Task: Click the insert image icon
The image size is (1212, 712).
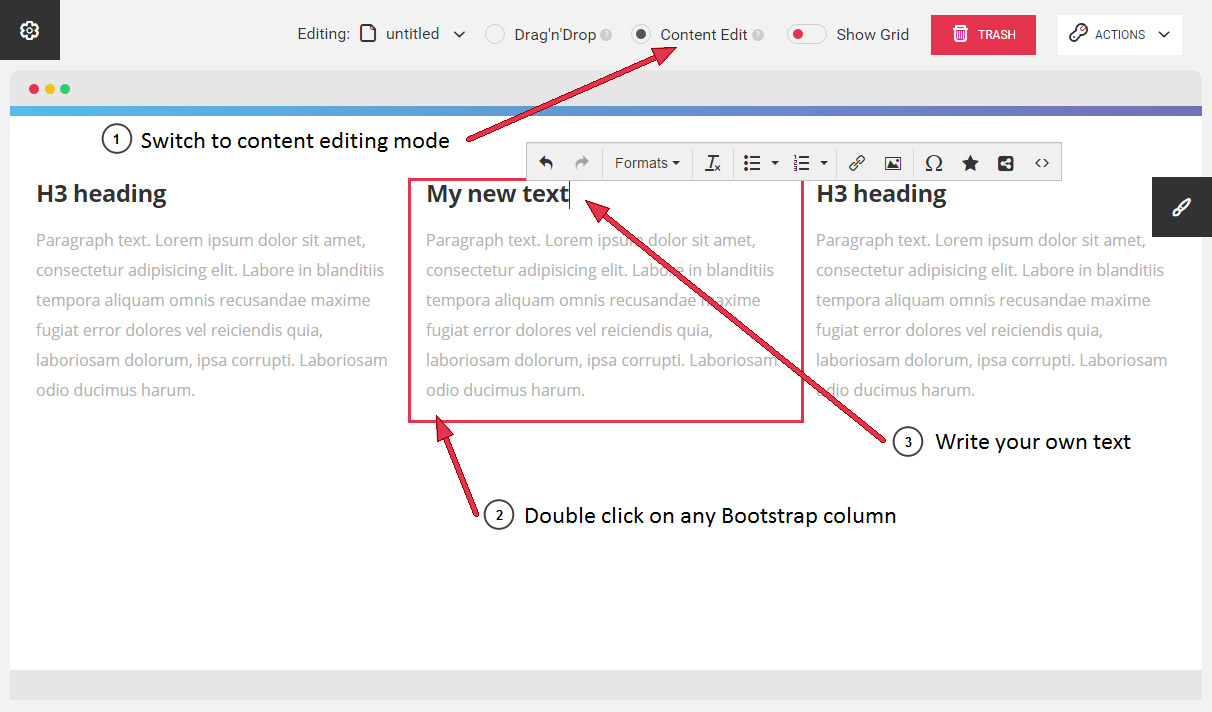Action: (x=893, y=163)
